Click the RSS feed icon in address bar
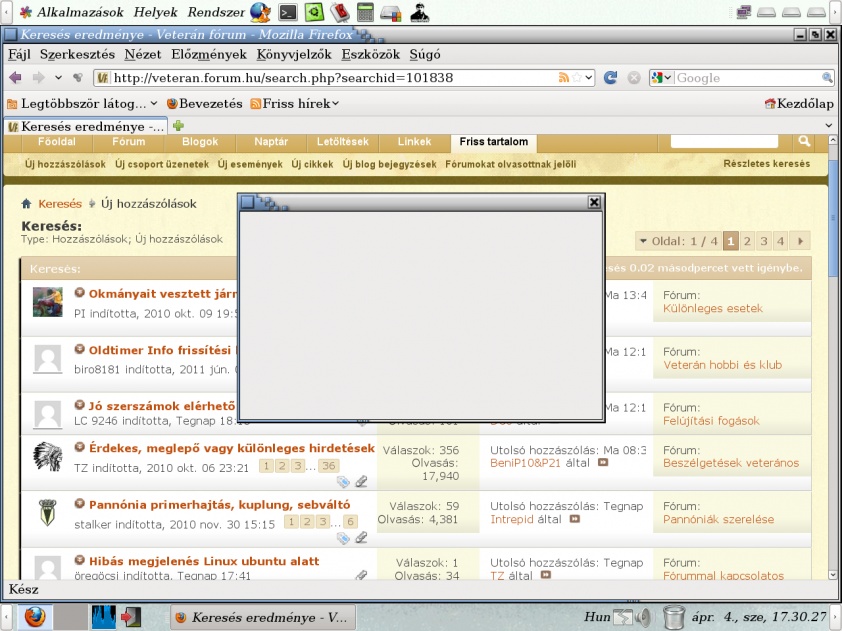 pyautogui.click(x=564, y=78)
